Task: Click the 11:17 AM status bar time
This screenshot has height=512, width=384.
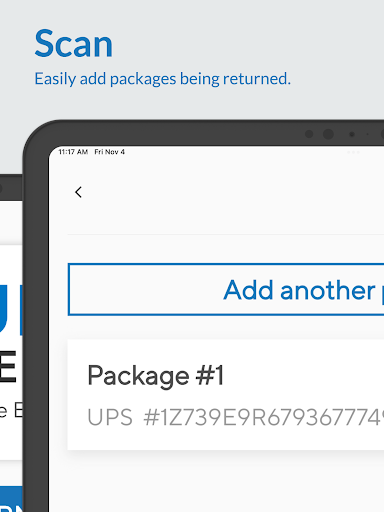Action: (x=73, y=152)
